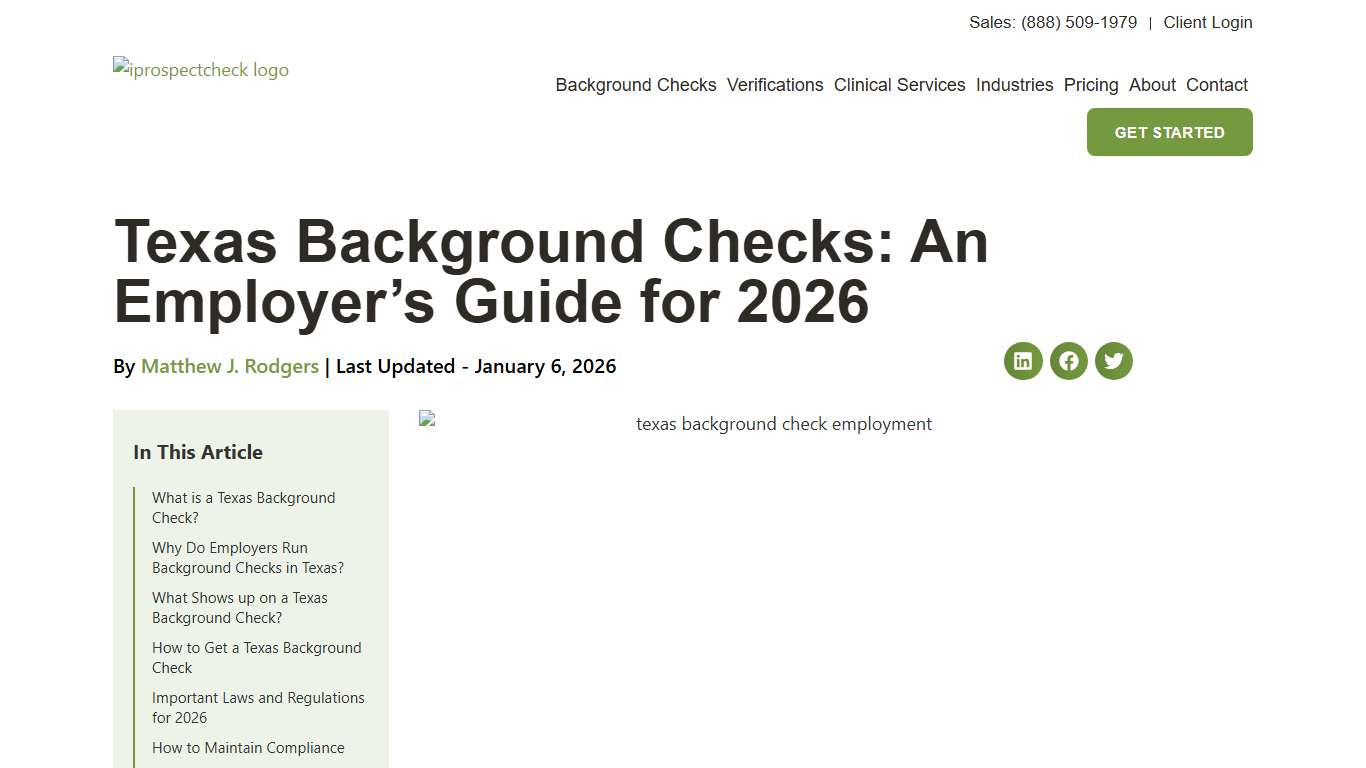Click the GET STARTED button
The width and height of the screenshot is (1366, 768).
click(x=1169, y=131)
